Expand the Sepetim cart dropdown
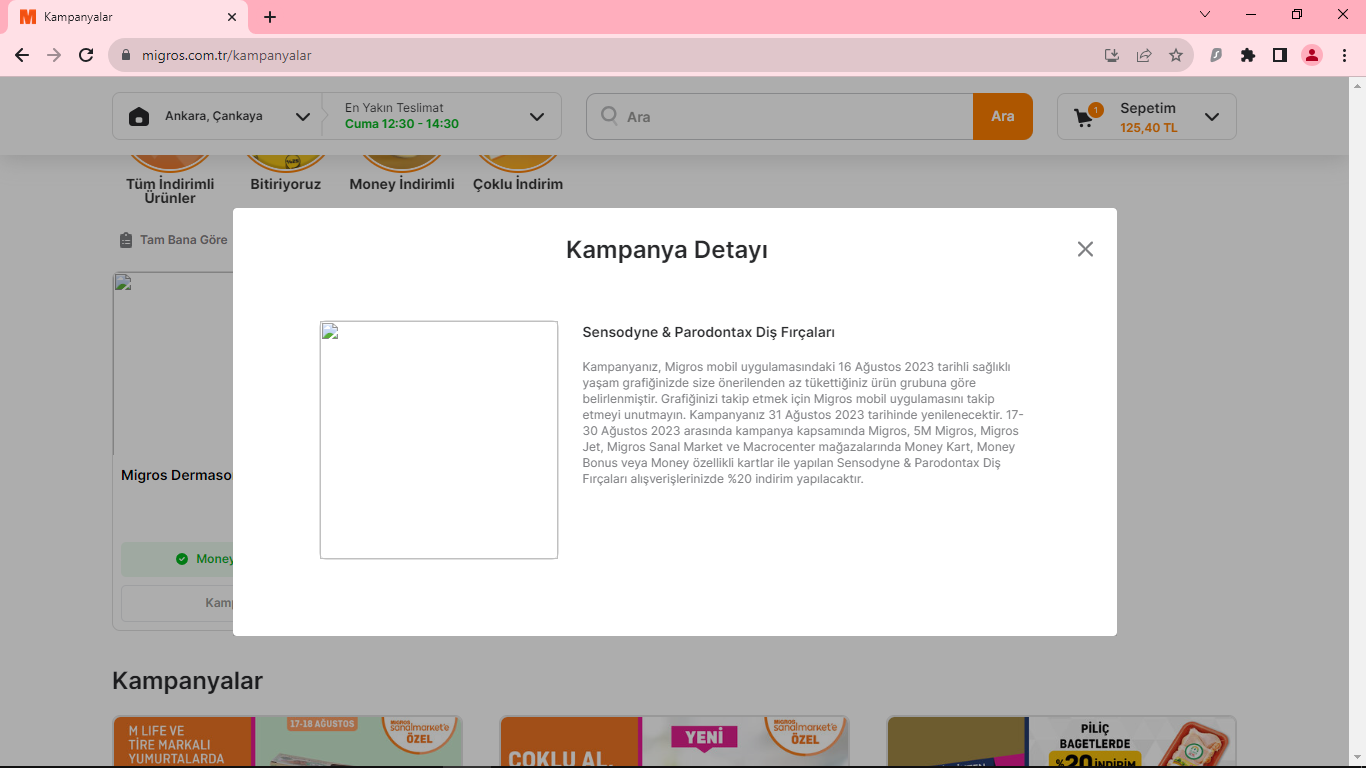This screenshot has width=1366, height=768. tap(1212, 117)
